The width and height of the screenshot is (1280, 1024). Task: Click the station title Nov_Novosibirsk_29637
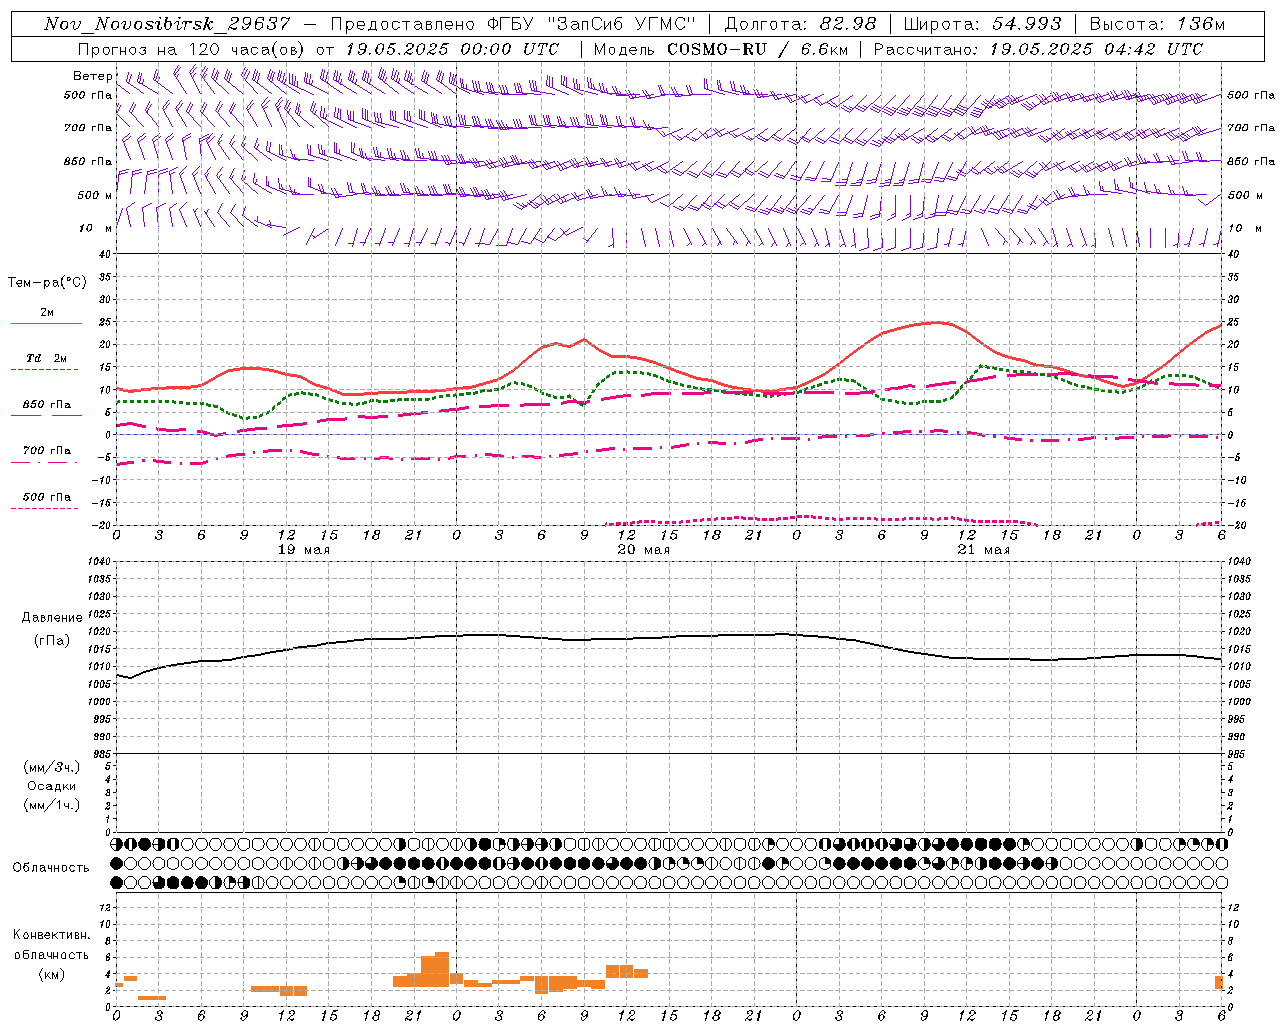tap(167, 24)
